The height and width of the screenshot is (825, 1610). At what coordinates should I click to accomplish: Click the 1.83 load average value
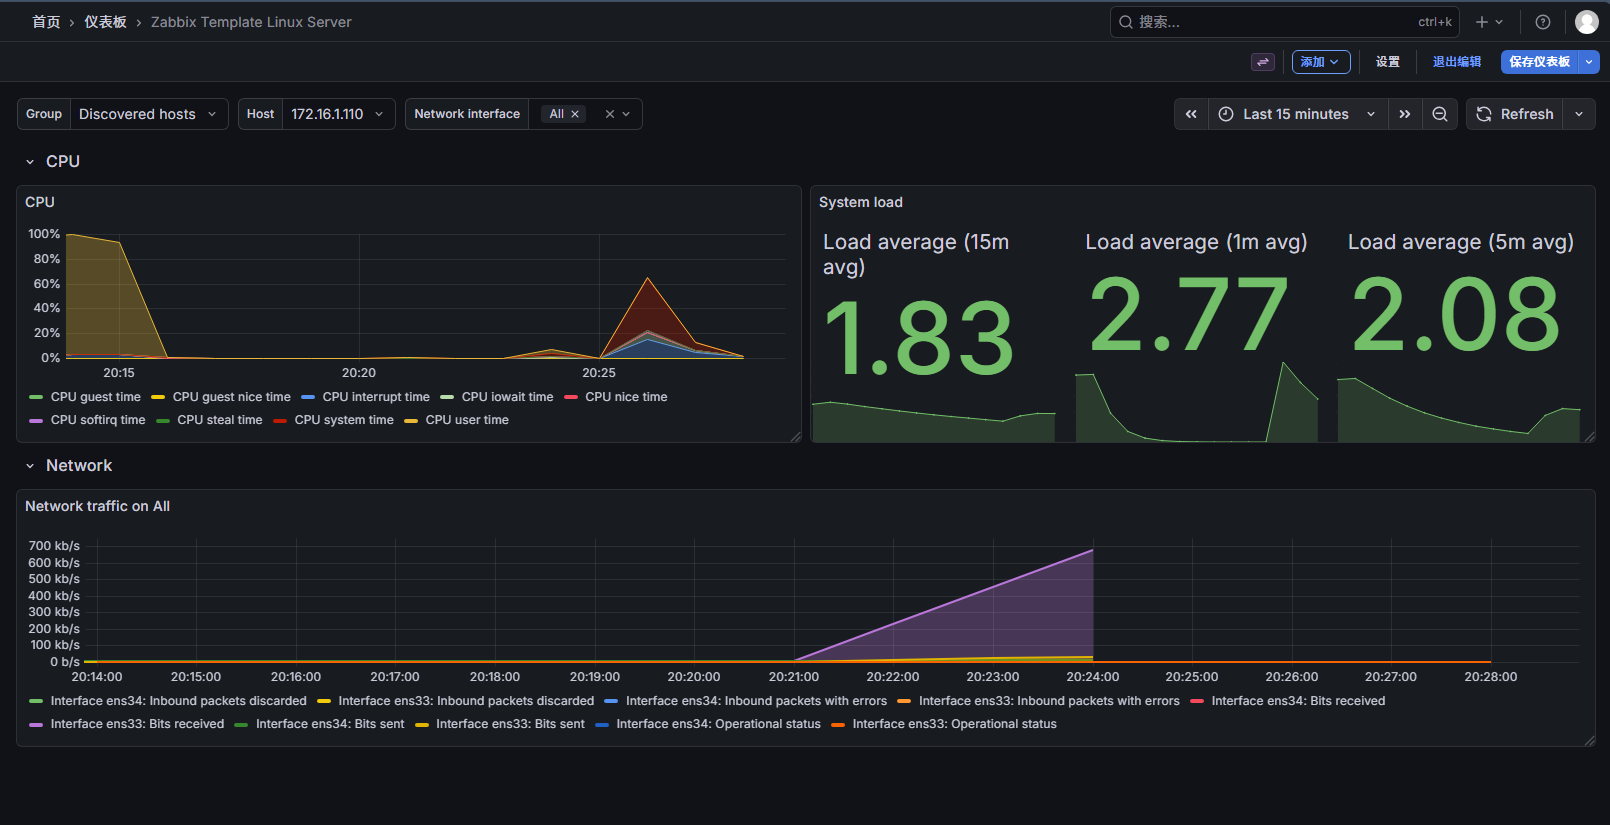coord(920,339)
